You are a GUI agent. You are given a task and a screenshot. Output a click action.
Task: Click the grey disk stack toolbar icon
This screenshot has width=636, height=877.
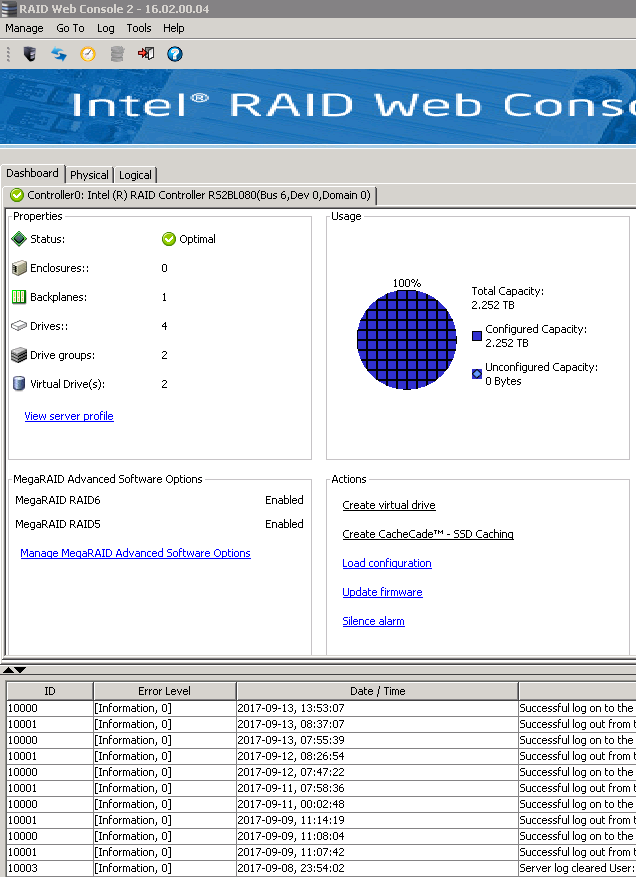[x=117, y=54]
